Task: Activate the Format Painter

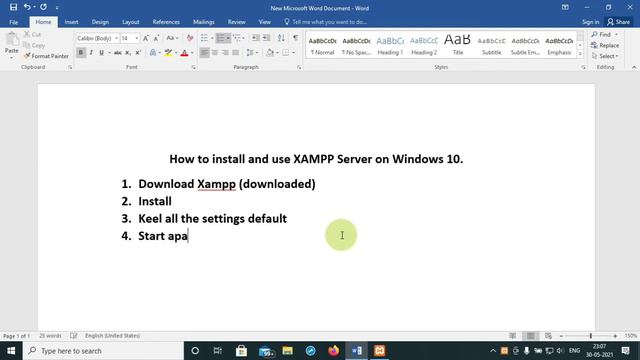Action: (46, 56)
